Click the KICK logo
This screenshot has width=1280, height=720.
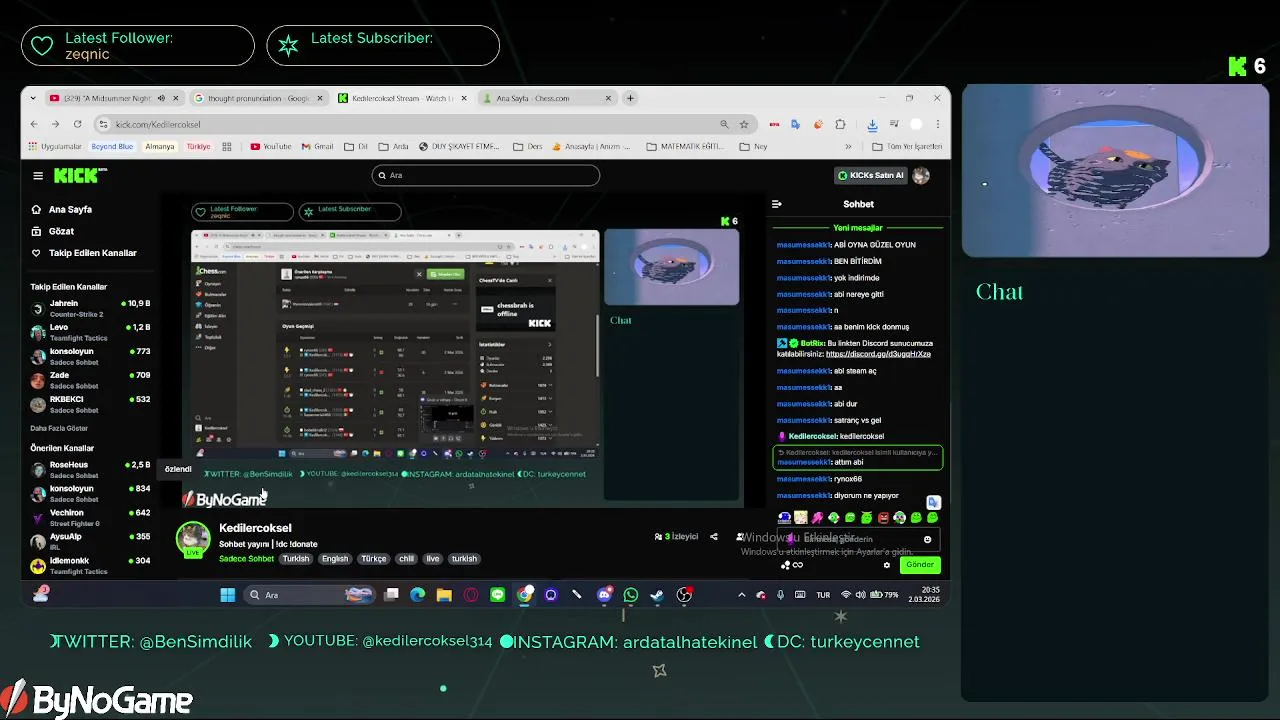78,175
